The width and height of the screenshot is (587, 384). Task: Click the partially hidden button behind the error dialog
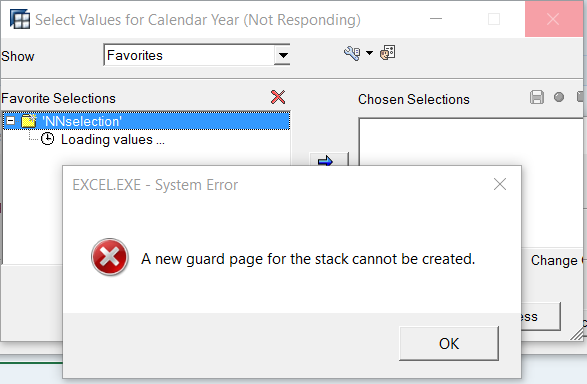click(x=541, y=317)
